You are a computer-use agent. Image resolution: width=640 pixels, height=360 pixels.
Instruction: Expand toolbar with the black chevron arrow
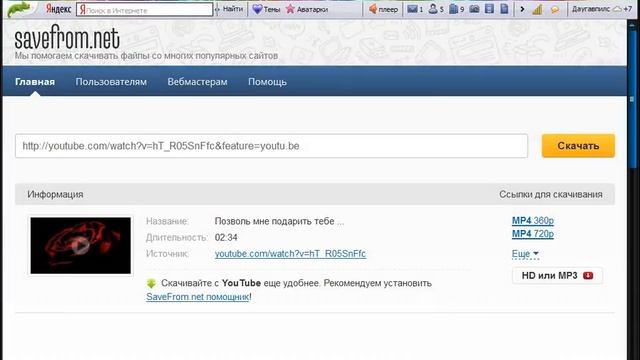pyautogui.click(x=522, y=9)
